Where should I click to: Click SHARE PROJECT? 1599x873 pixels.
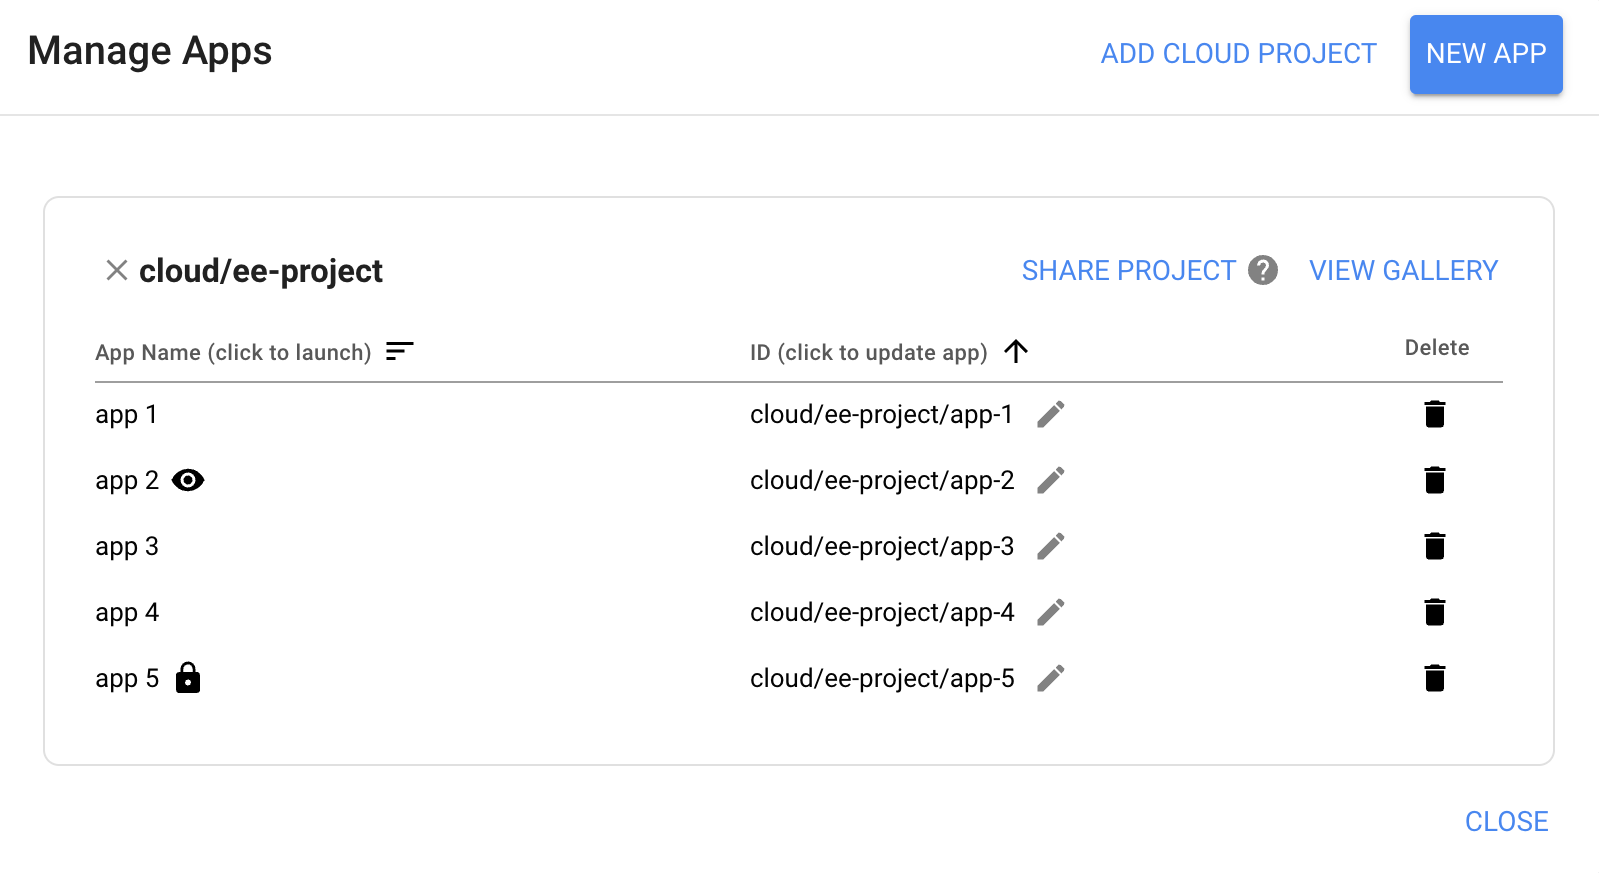[x=1129, y=270]
